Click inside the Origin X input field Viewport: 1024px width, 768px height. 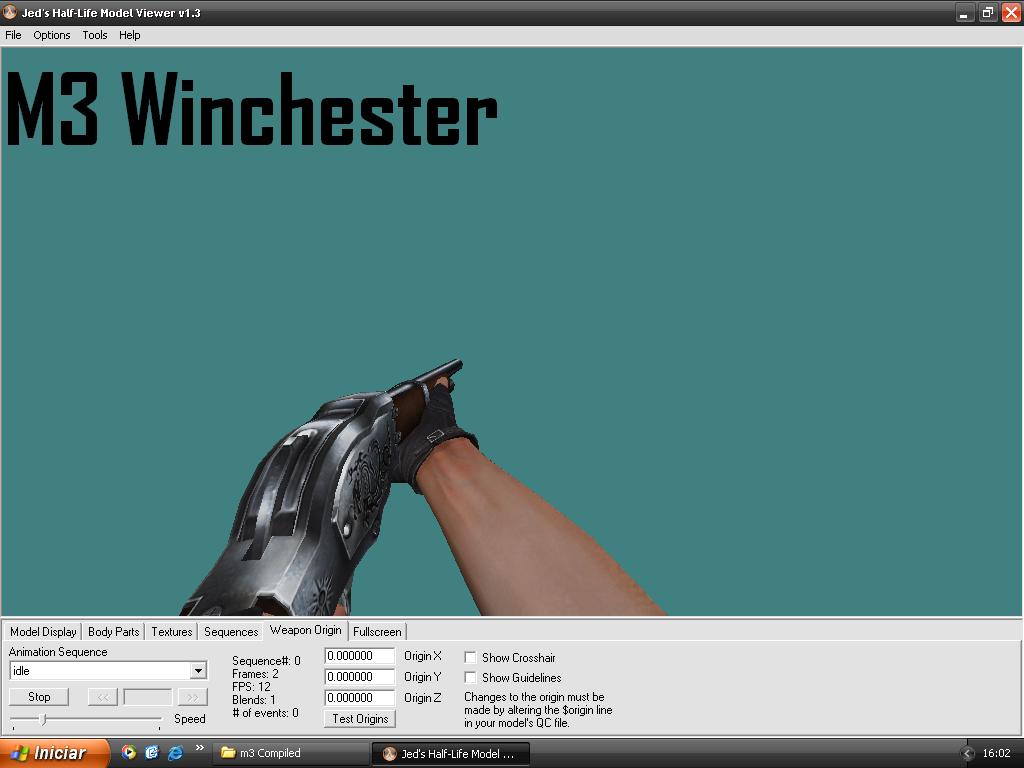359,657
